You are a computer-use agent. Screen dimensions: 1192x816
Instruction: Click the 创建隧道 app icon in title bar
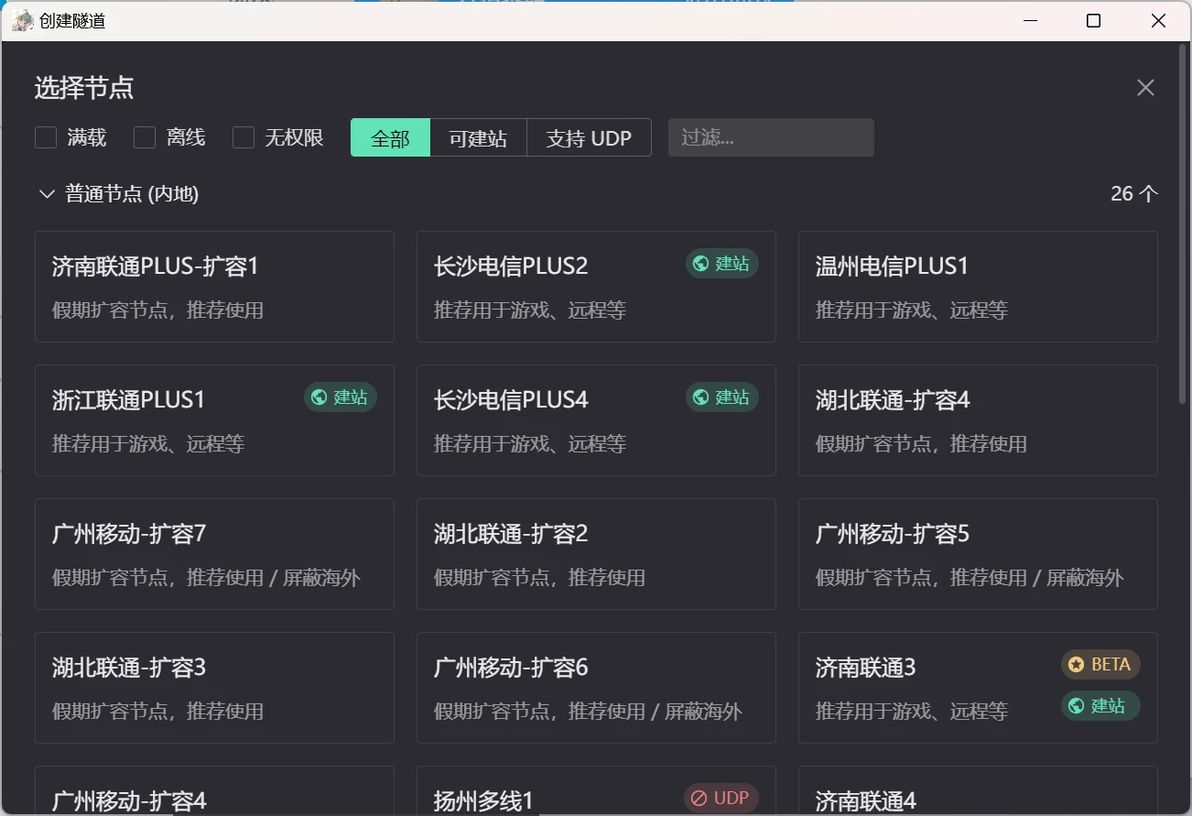pos(23,21)
